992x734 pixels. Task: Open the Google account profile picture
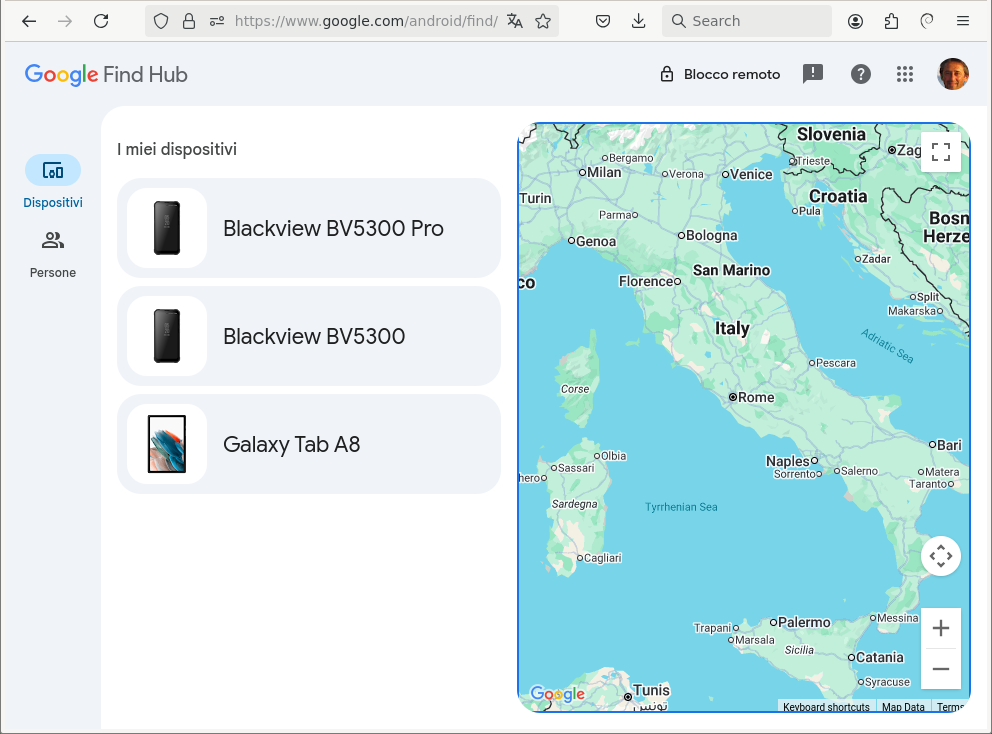pyautogui.click(x=953, y=74)
